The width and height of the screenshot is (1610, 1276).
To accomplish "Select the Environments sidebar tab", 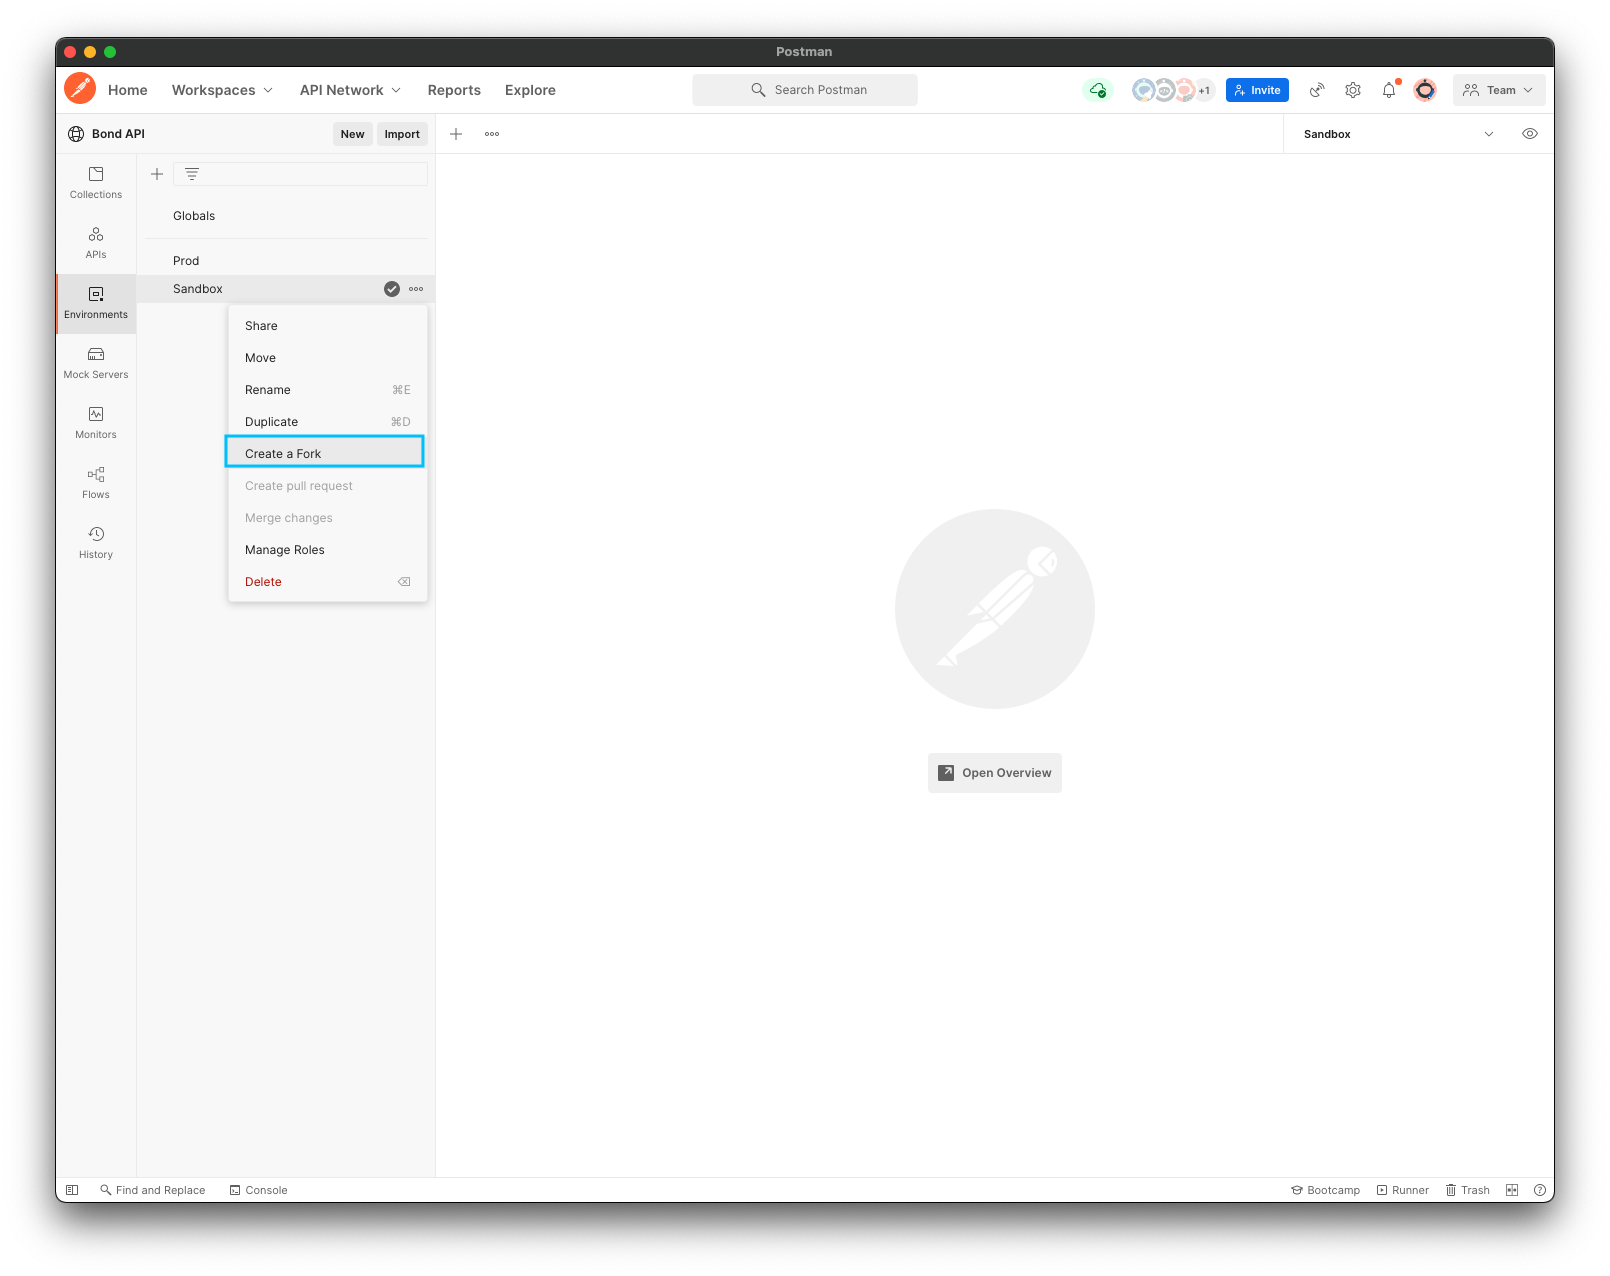I will click(96, 303).
